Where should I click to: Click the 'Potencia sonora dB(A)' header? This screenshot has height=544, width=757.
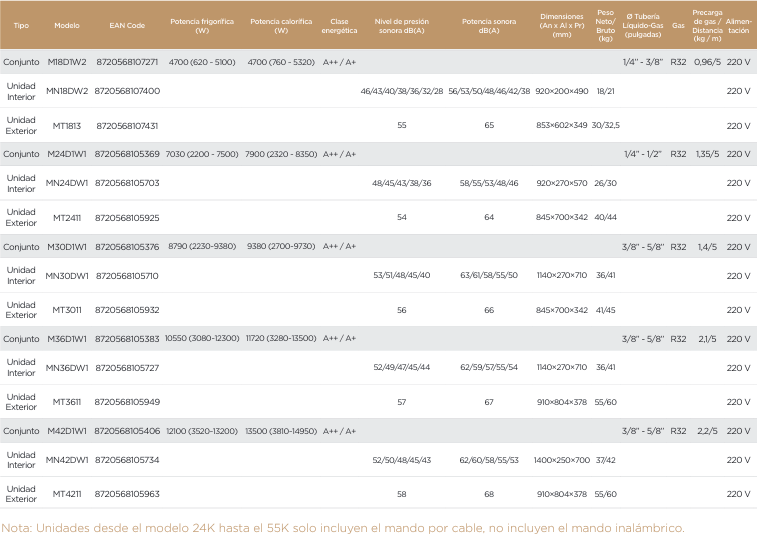[489, 26]
